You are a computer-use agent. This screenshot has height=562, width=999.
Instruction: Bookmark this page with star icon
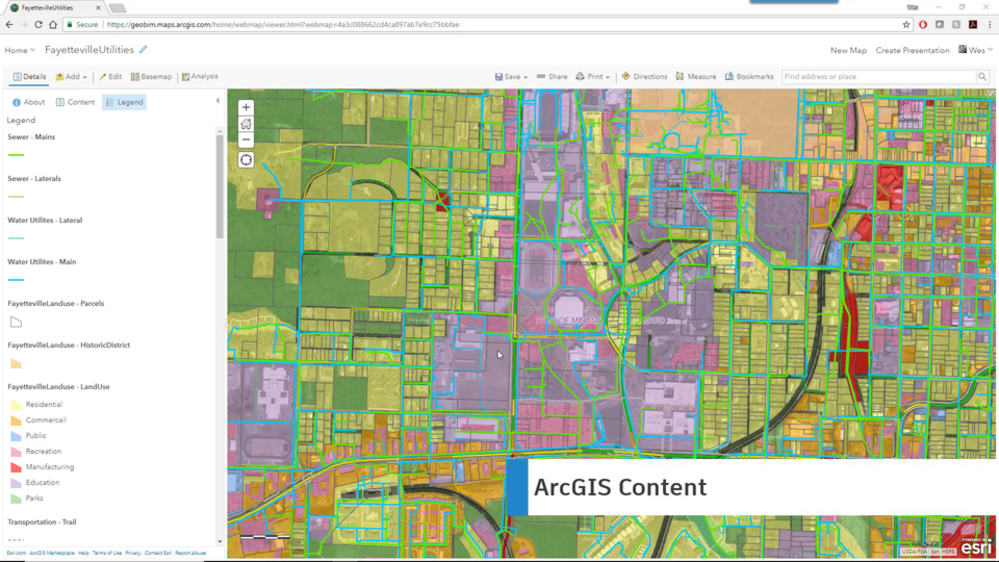(906, 24)
